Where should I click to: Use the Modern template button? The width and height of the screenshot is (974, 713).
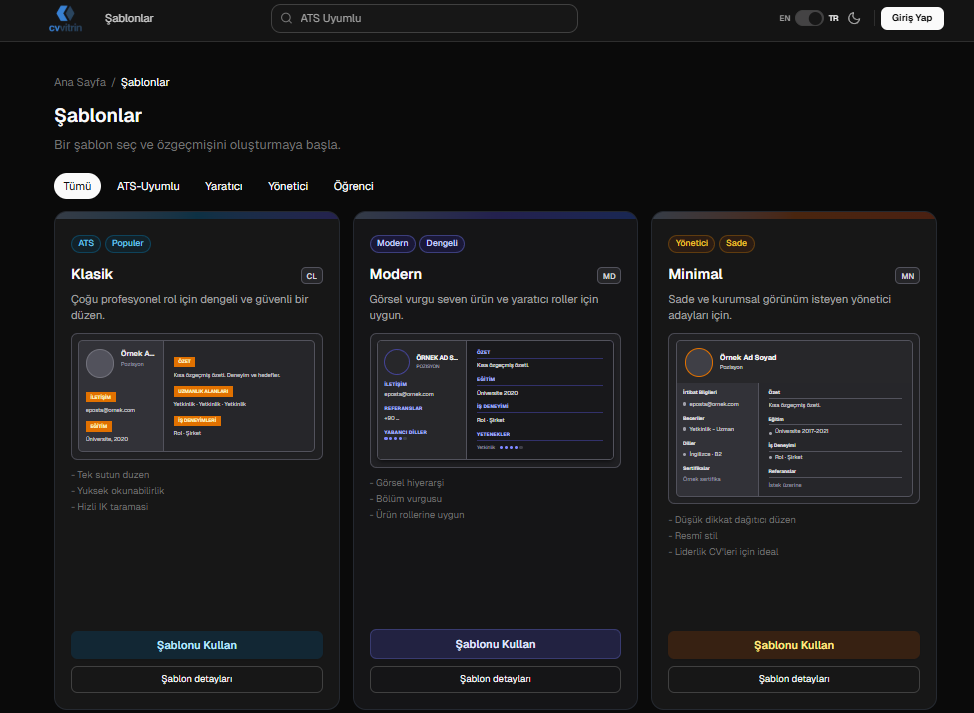click(495, 644)
